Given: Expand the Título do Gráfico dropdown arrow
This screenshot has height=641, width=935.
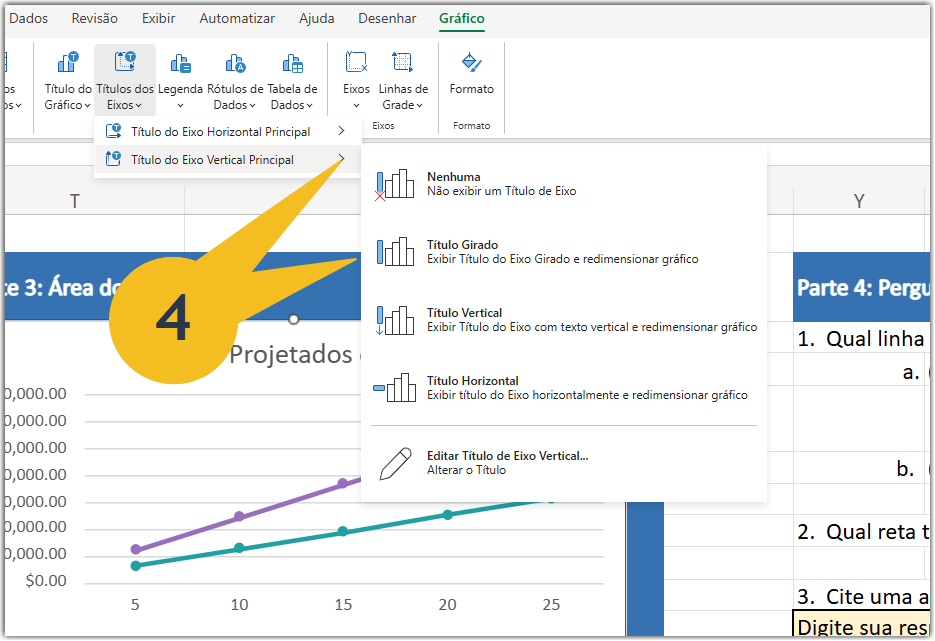Looking at the screenshot, I should (x=87, y=106).
